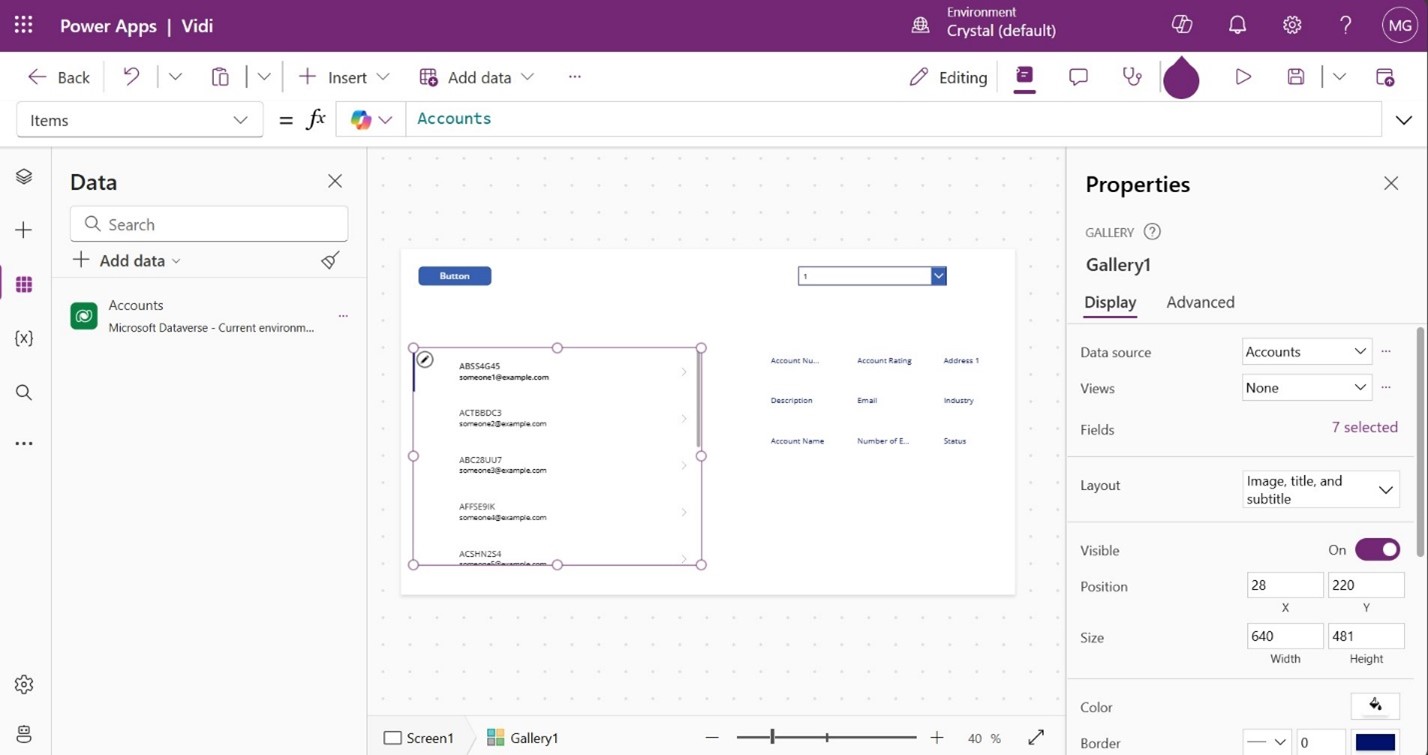The width and height of the screenshot is (1428, 755).
Task: Click the Back button
Action: coord(59,77)
